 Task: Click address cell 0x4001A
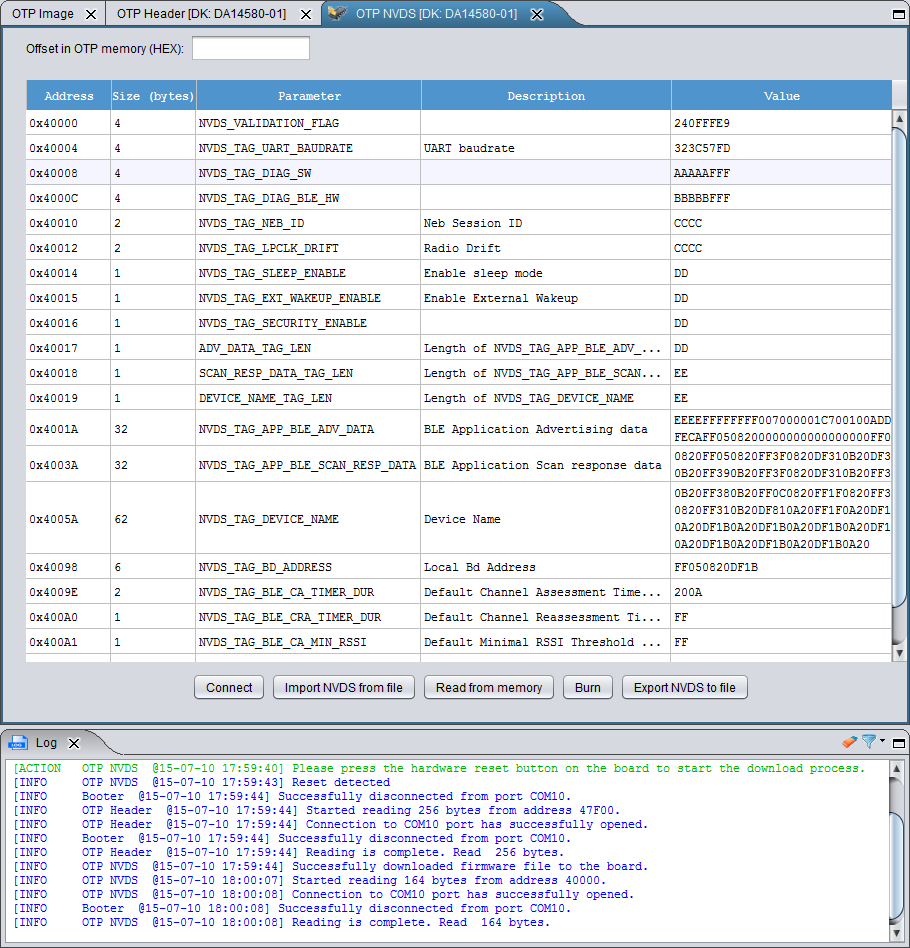(68, 429)
